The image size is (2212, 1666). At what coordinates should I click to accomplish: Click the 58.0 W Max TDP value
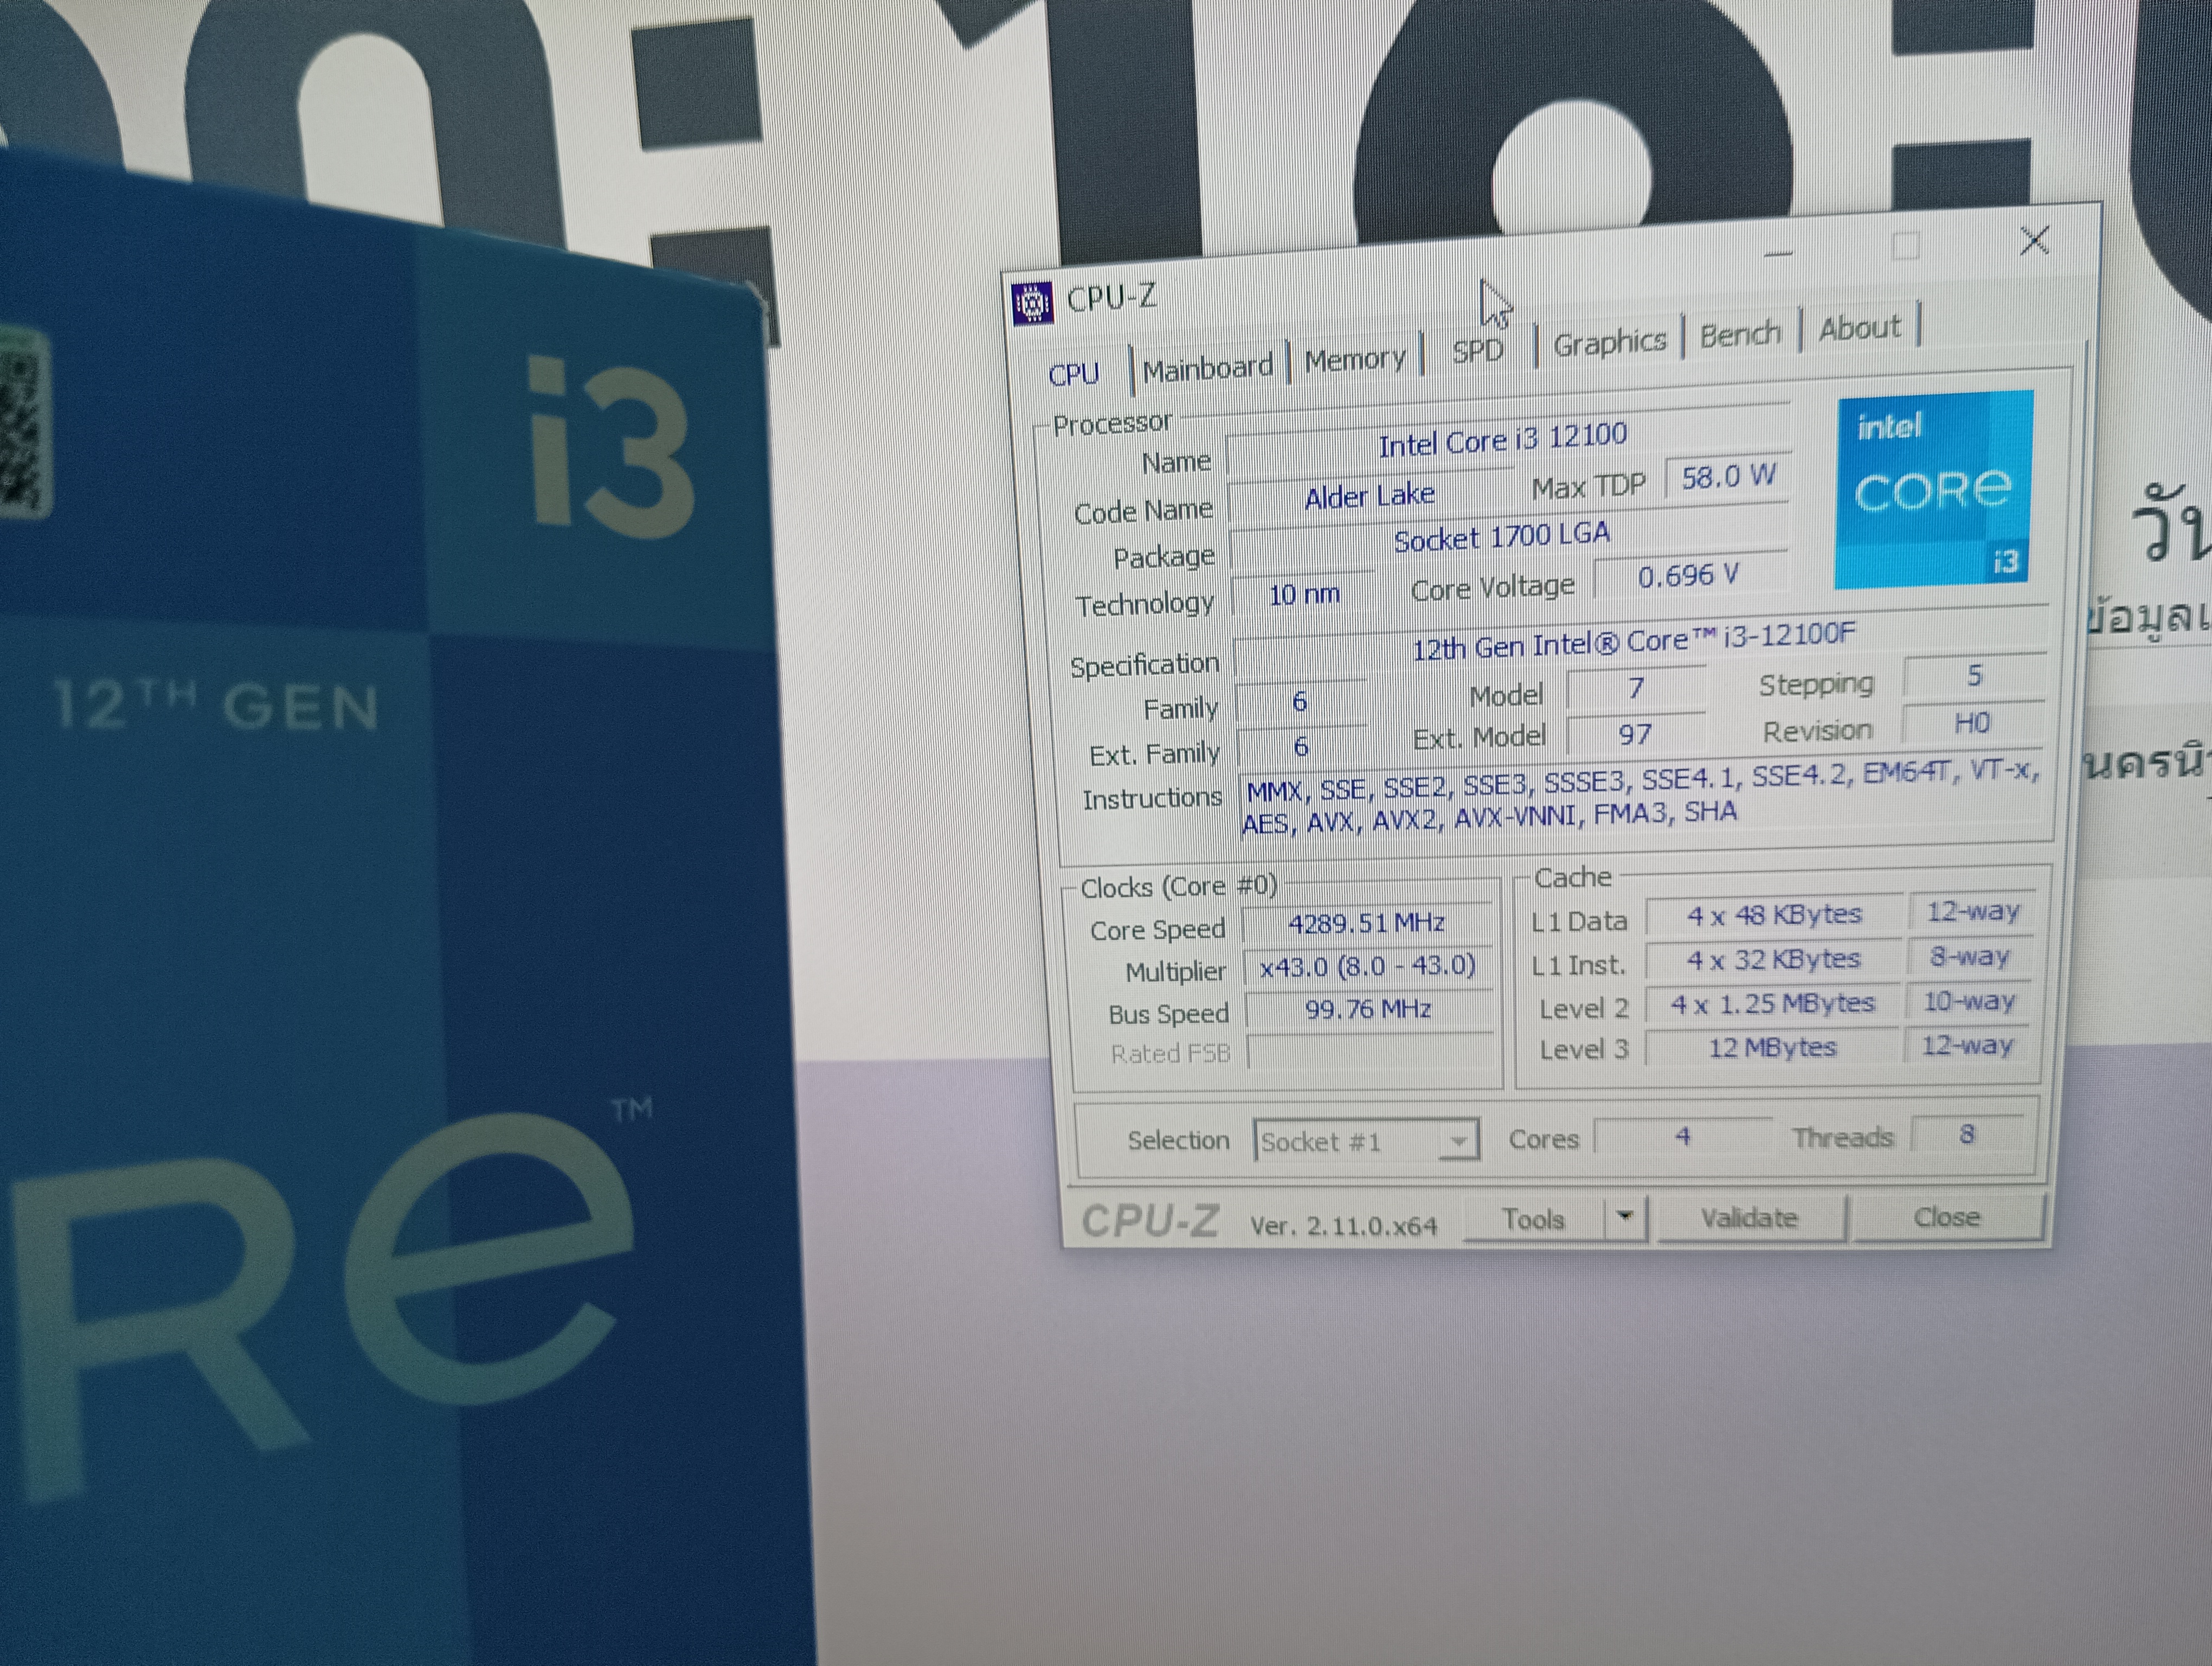[1727, 477]
